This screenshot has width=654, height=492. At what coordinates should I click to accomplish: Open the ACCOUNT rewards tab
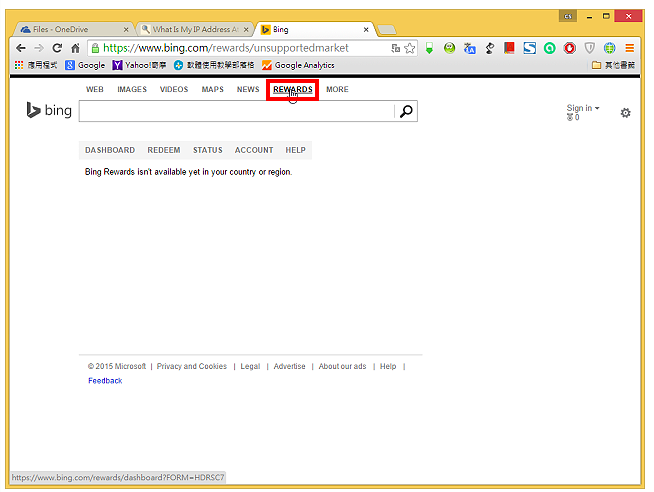point(254,150)
